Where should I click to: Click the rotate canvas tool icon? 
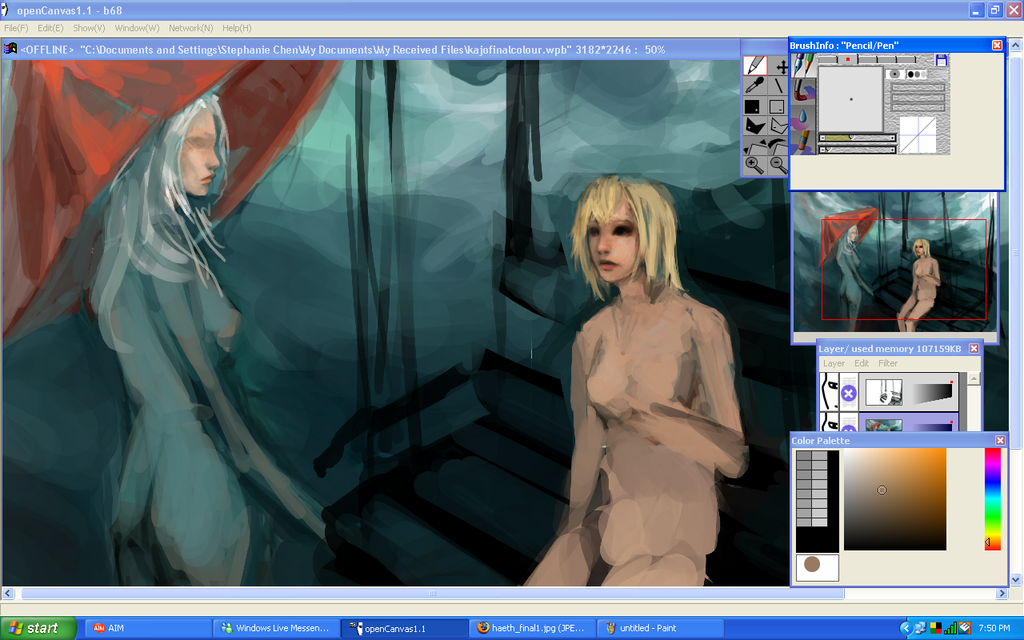[x=778, y=145]
